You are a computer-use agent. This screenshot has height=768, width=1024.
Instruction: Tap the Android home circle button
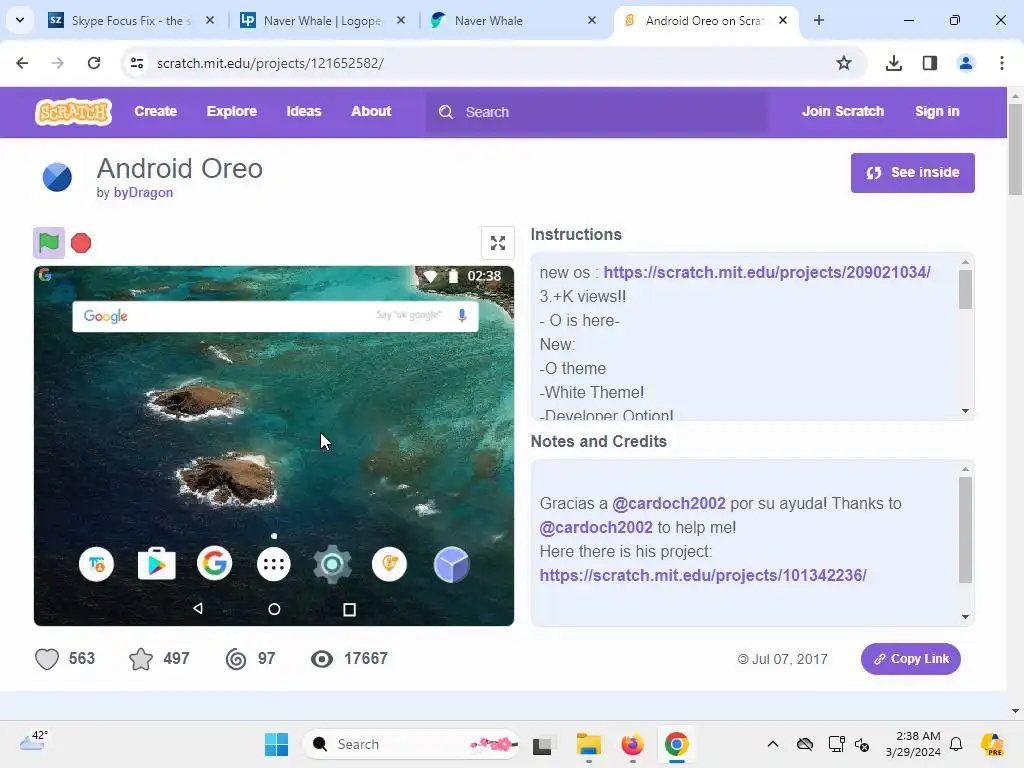click(x=274, y=609)
